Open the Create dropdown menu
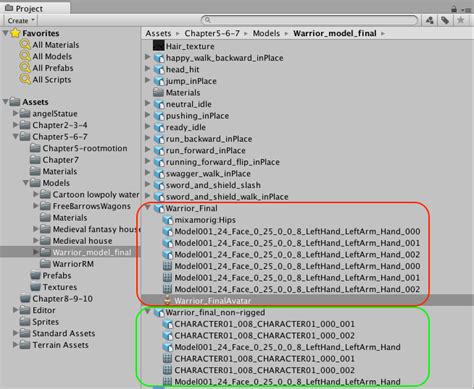474x389 pixels. tap(21, 21)
